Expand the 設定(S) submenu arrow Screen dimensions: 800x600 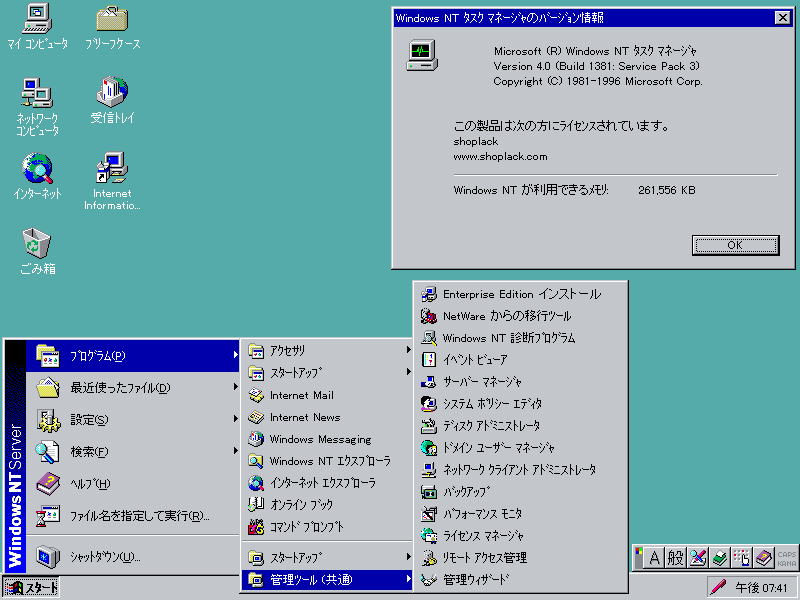coord(235,419)
